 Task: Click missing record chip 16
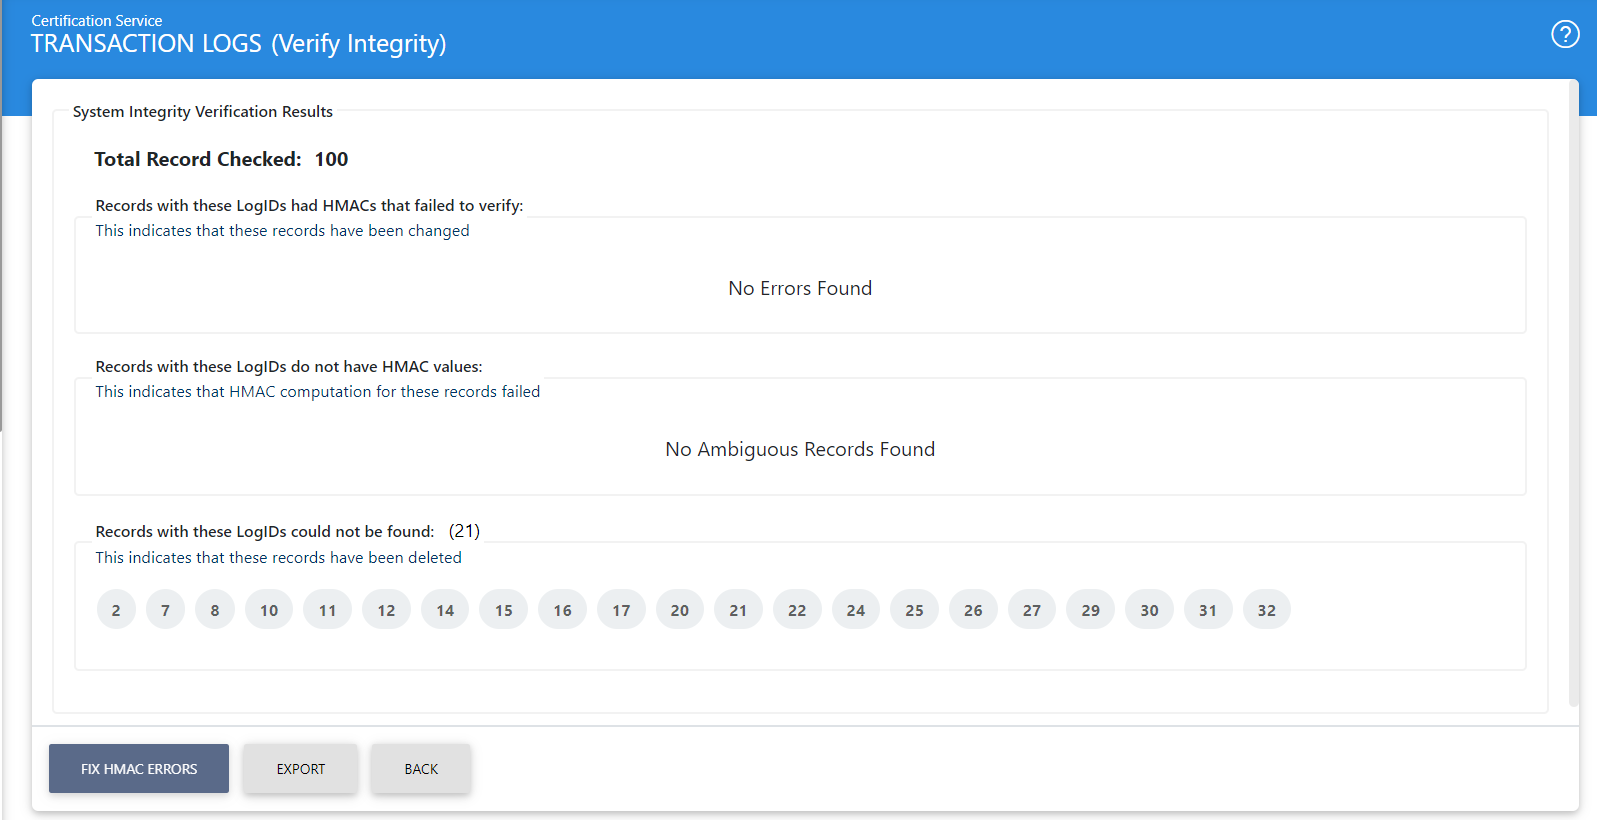[x=562, y=610]
